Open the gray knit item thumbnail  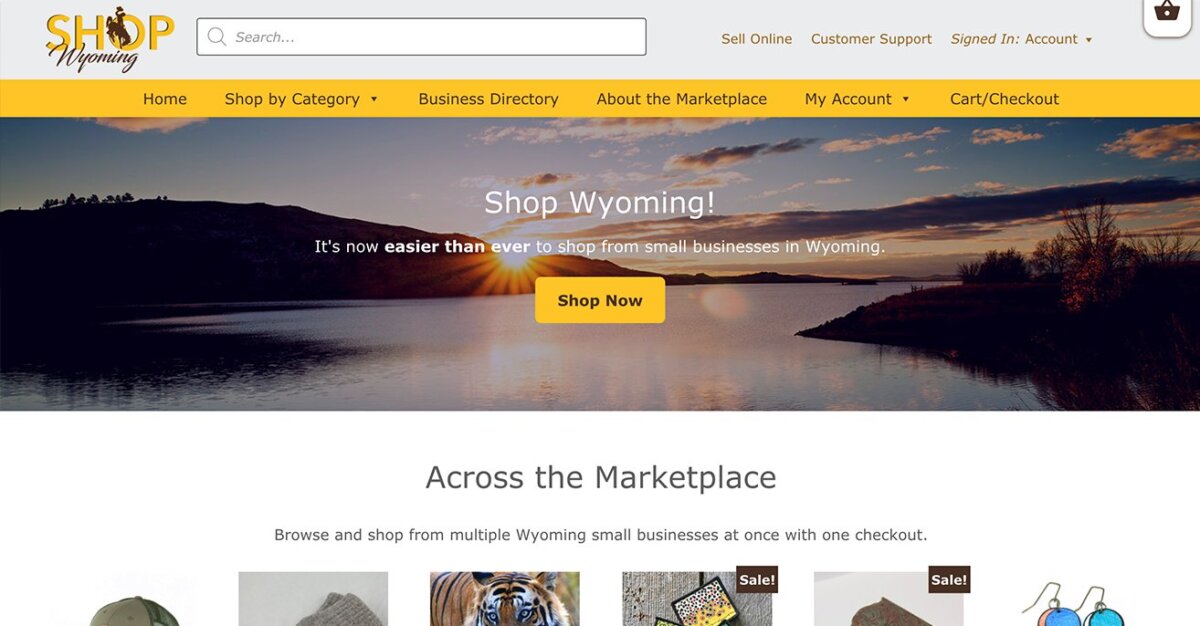[313, 599]
